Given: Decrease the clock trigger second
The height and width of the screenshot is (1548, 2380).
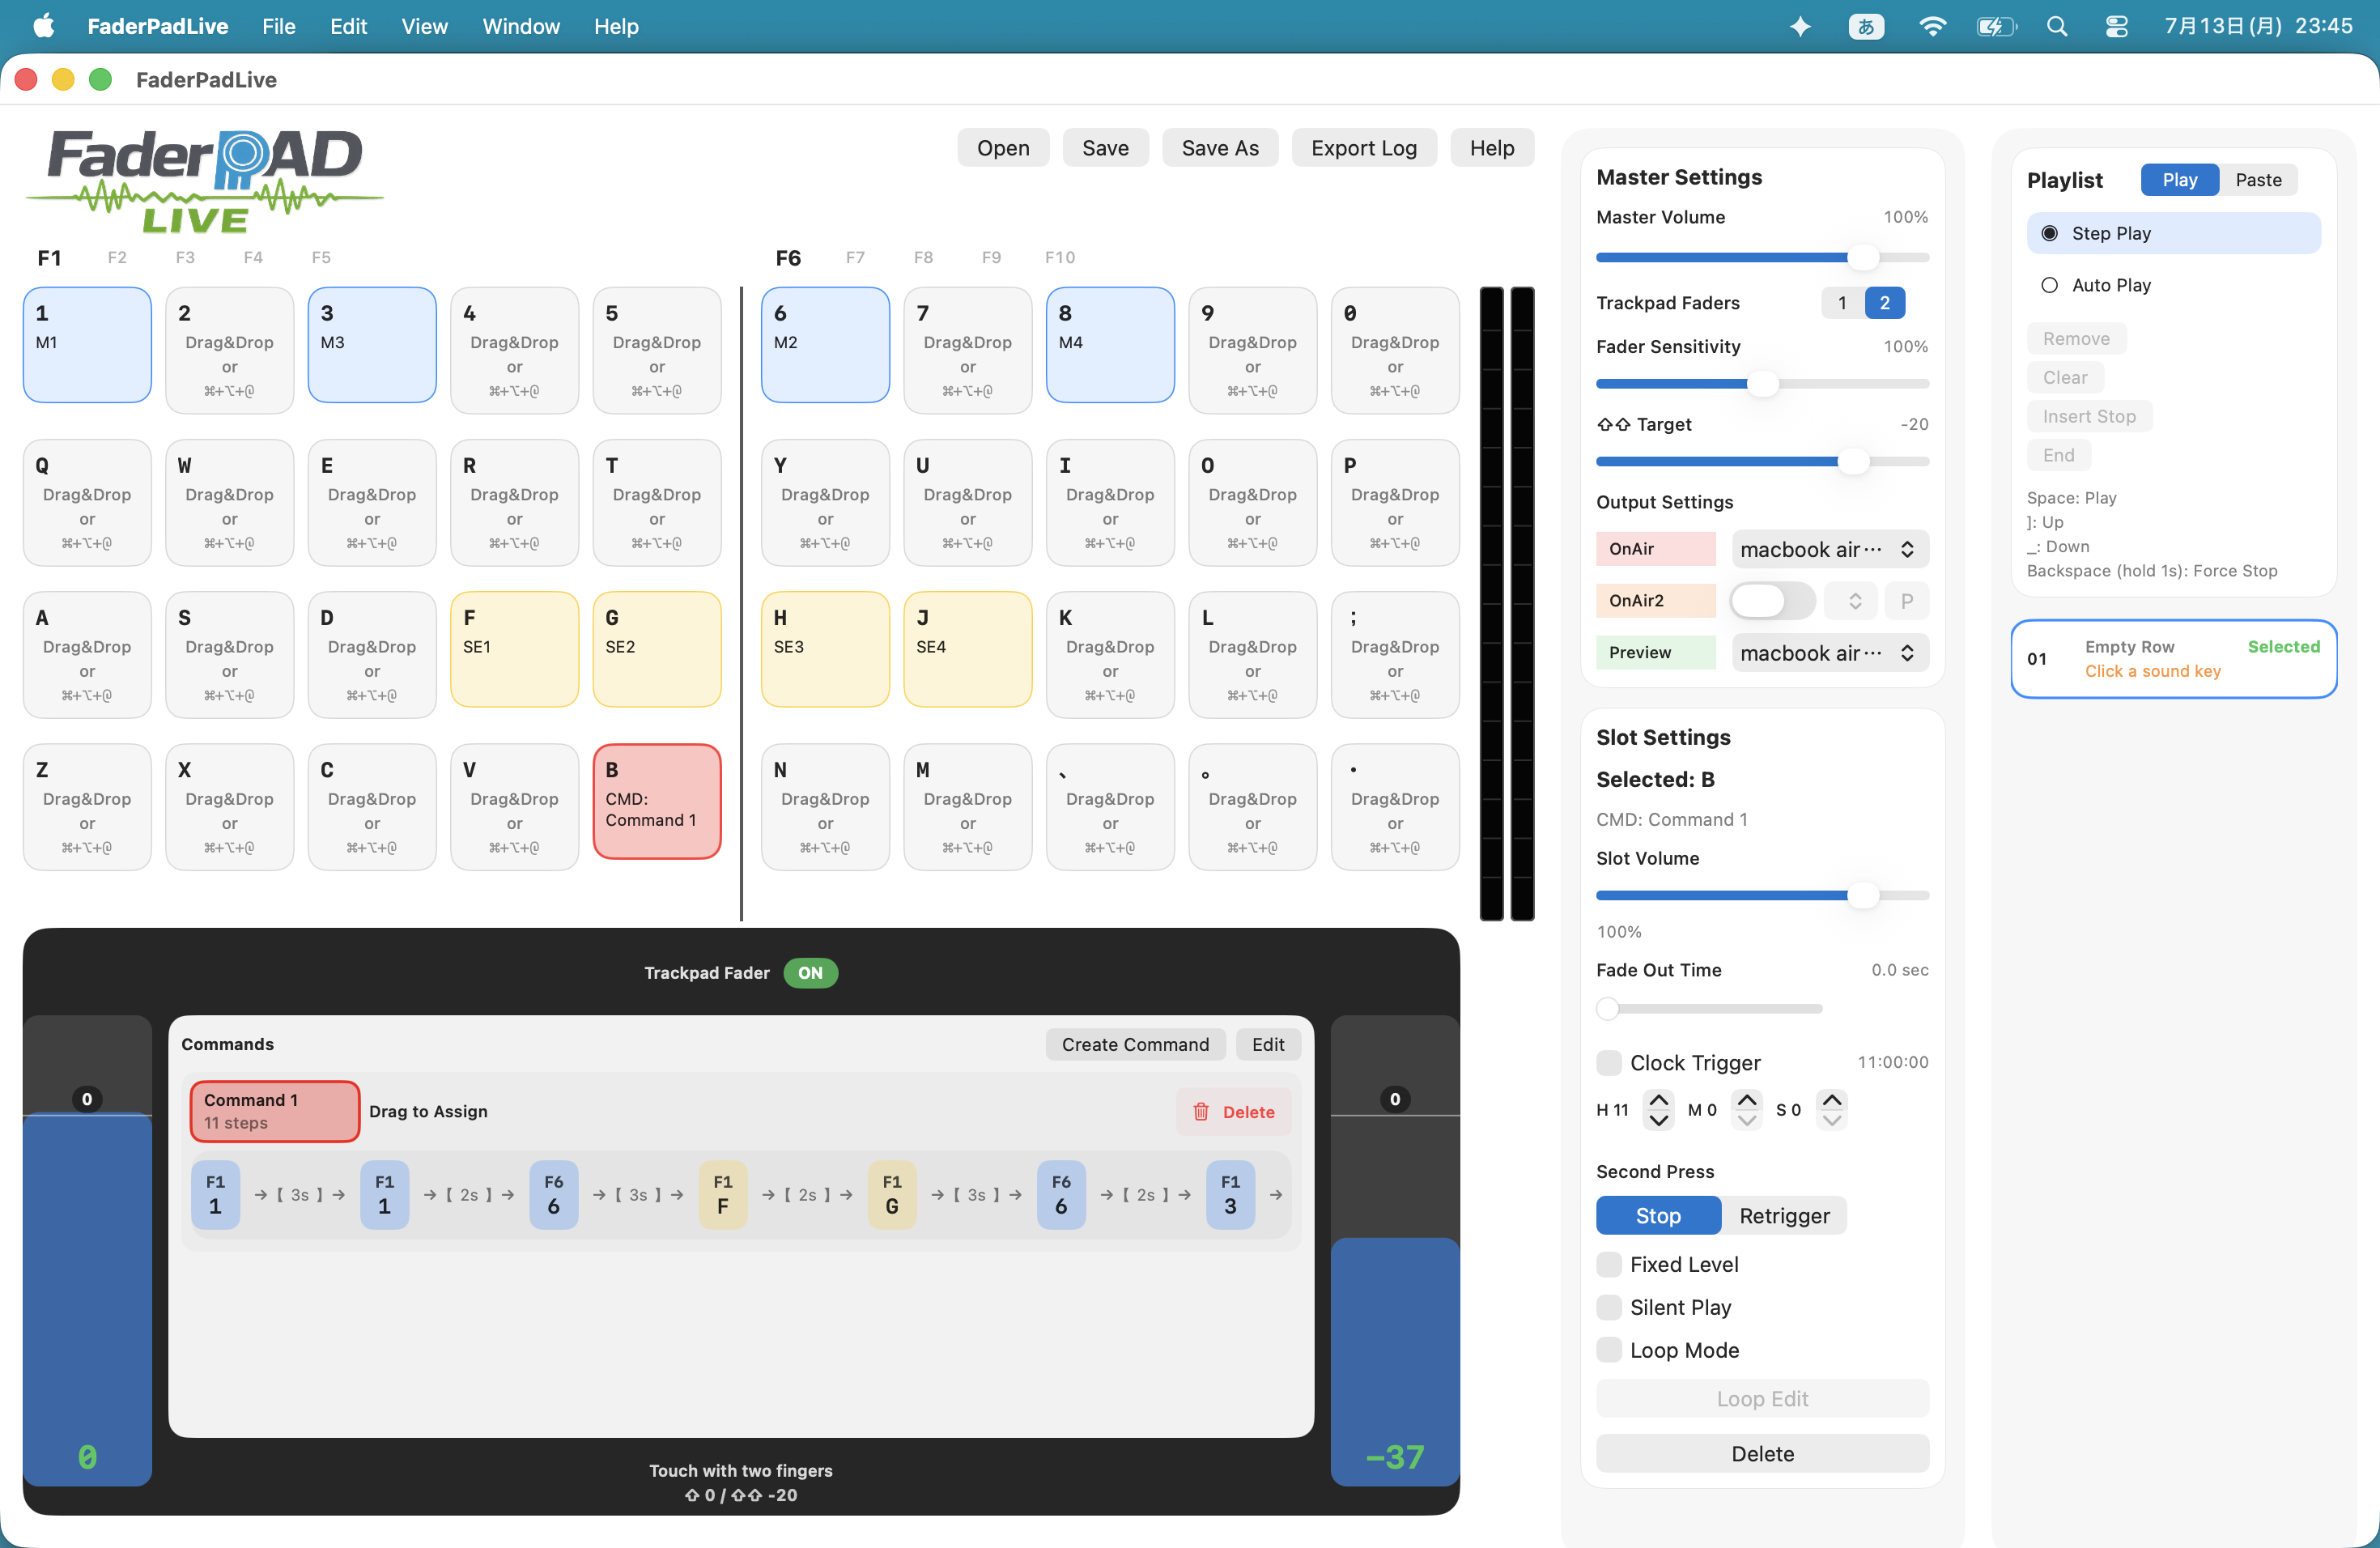Looking at the screenshot, I should point(1831,1120).
